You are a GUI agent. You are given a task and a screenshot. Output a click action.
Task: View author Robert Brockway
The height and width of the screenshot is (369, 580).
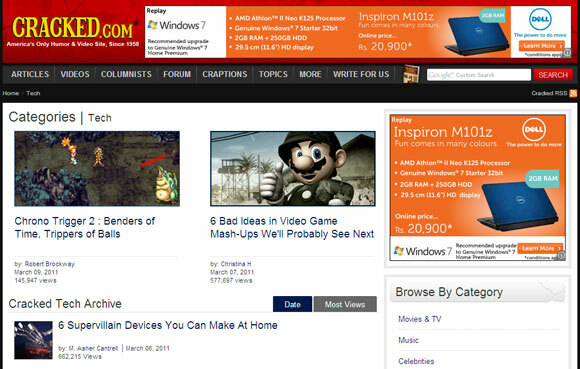pos(50,264)
